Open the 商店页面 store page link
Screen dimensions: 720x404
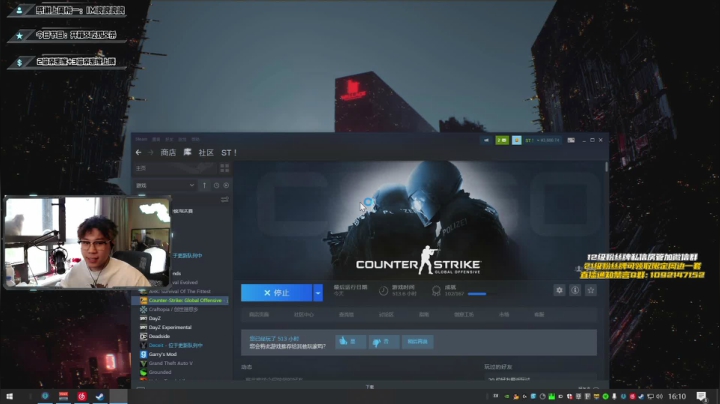pyautogui.click(x=259, y=314)
